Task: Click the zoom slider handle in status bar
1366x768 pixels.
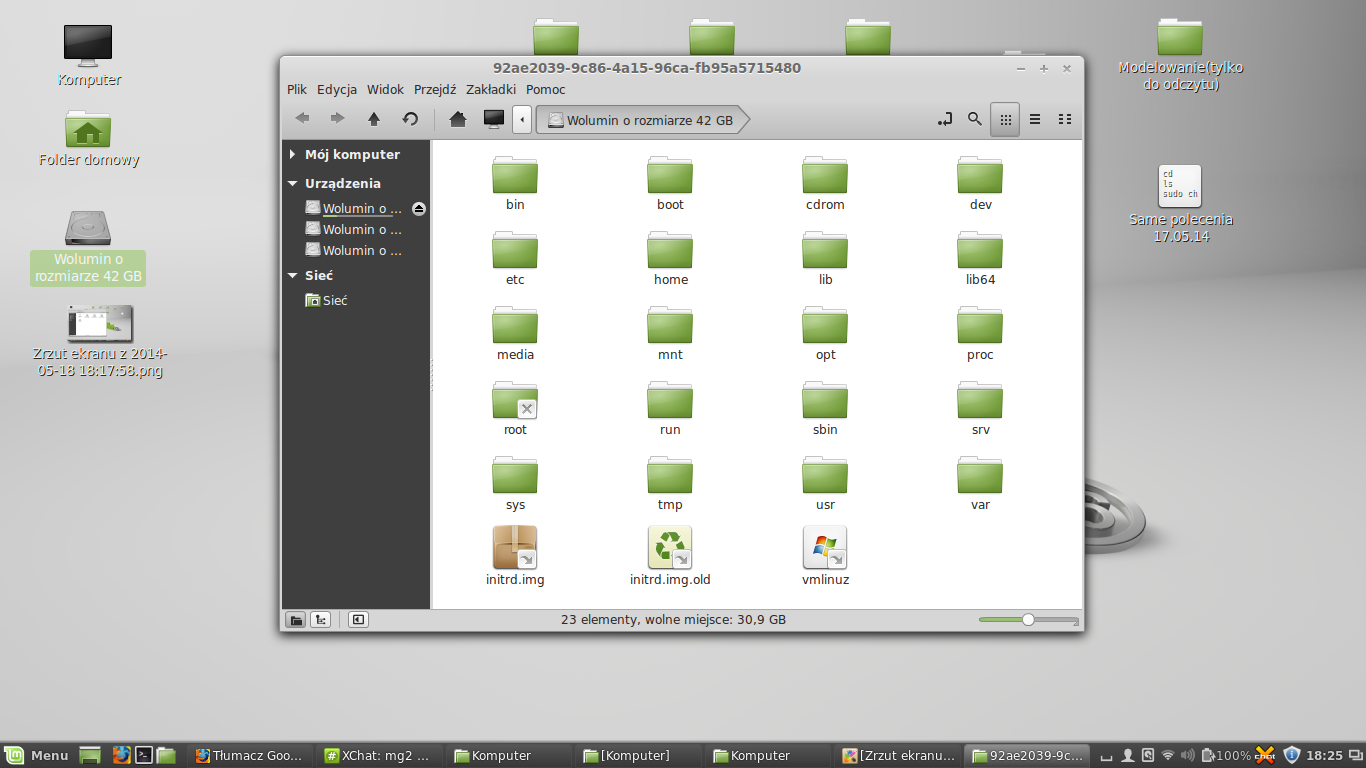Action: [x=1028, y=620]
